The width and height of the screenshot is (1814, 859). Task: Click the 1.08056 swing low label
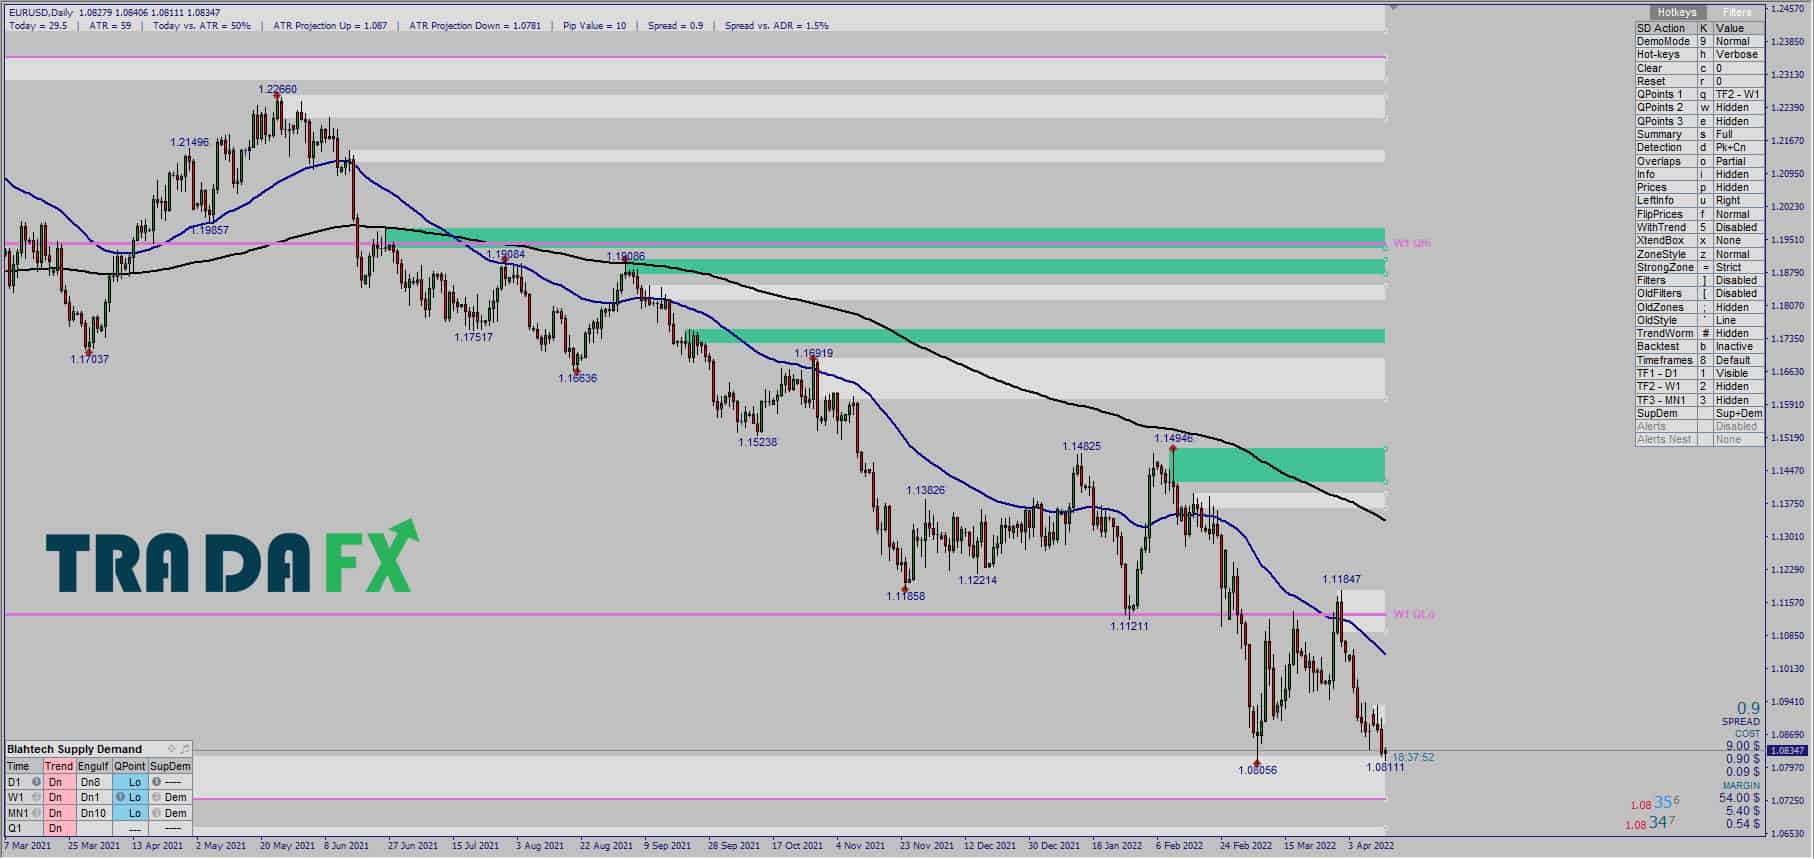[x=1257, y=770]
